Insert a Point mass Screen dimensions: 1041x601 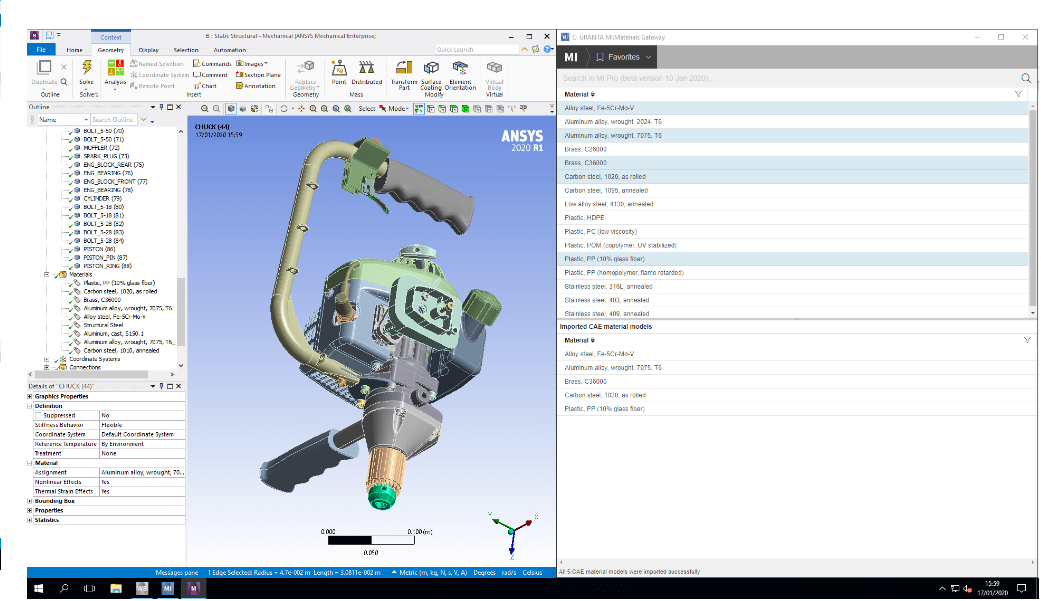[x=339, y=72]
